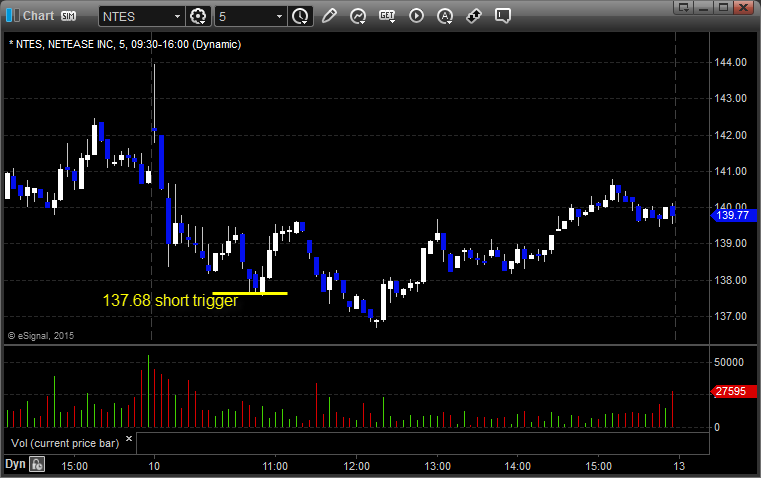Click the 143.00 price axis label
This screenshot has height=478, width=761.
coord(730,99)
